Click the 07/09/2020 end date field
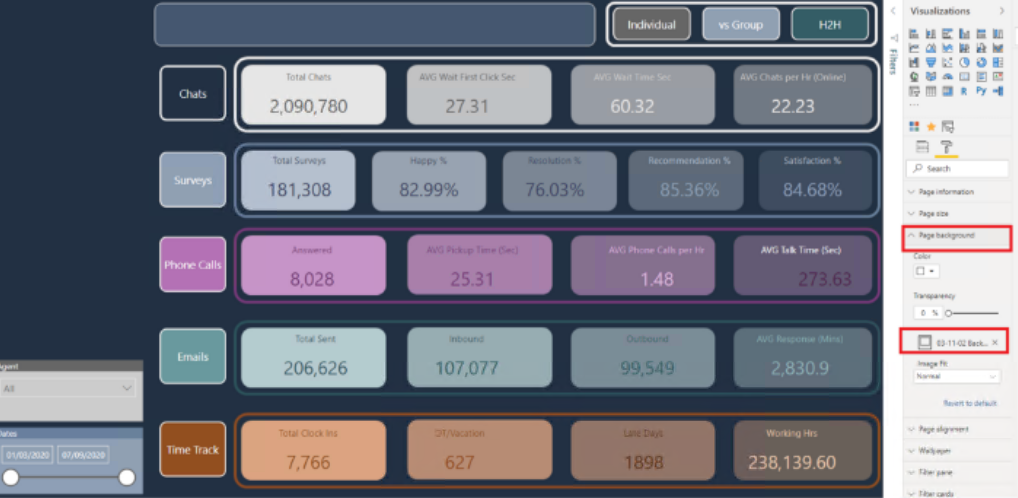Screen dimensions: 1018x498 point(82,454)
